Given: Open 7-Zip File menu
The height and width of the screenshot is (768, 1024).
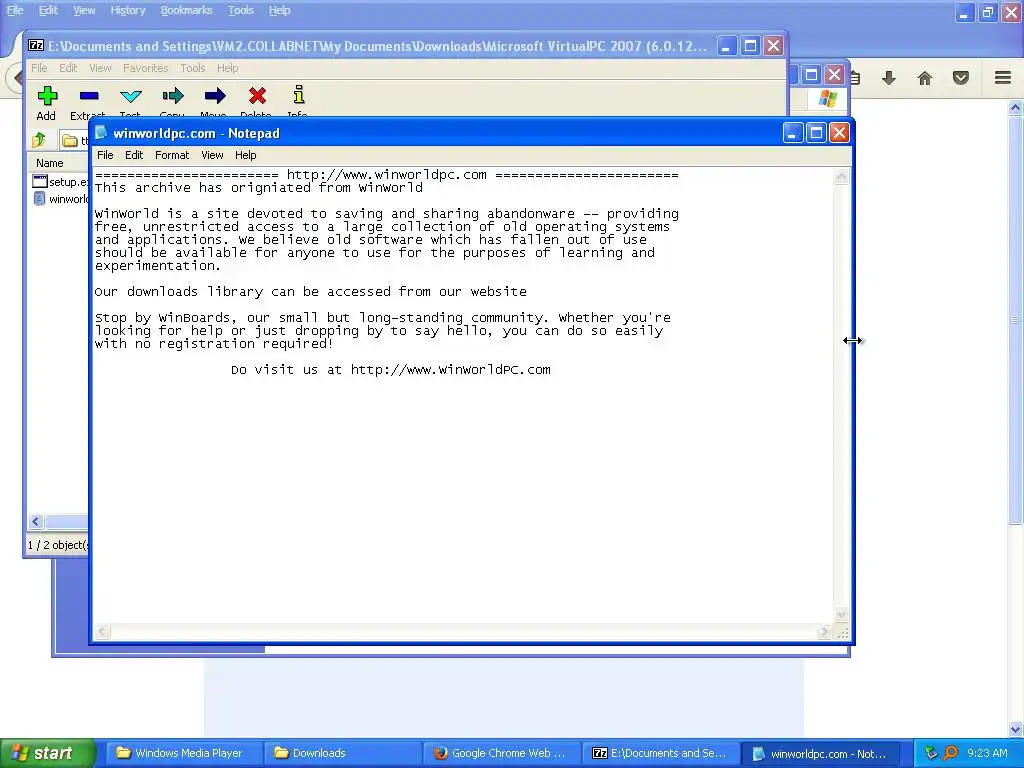Looking at the screenshot, I should 39,68.
